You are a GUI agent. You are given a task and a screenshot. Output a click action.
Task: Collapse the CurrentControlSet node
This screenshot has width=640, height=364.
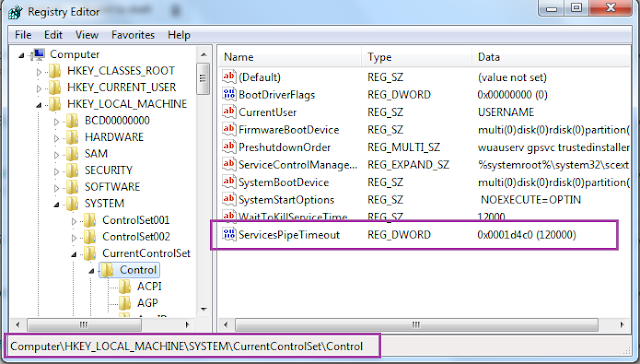[74, 254]
